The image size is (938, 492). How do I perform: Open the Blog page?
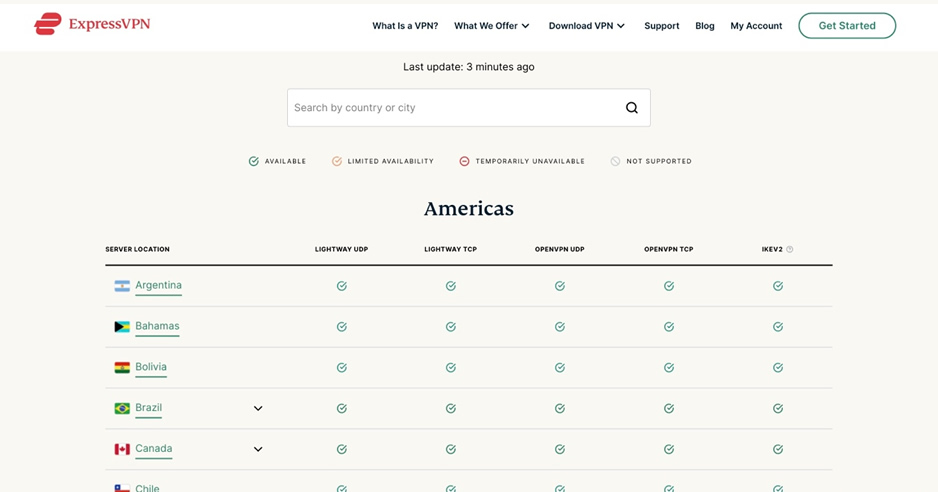[705, 26]
